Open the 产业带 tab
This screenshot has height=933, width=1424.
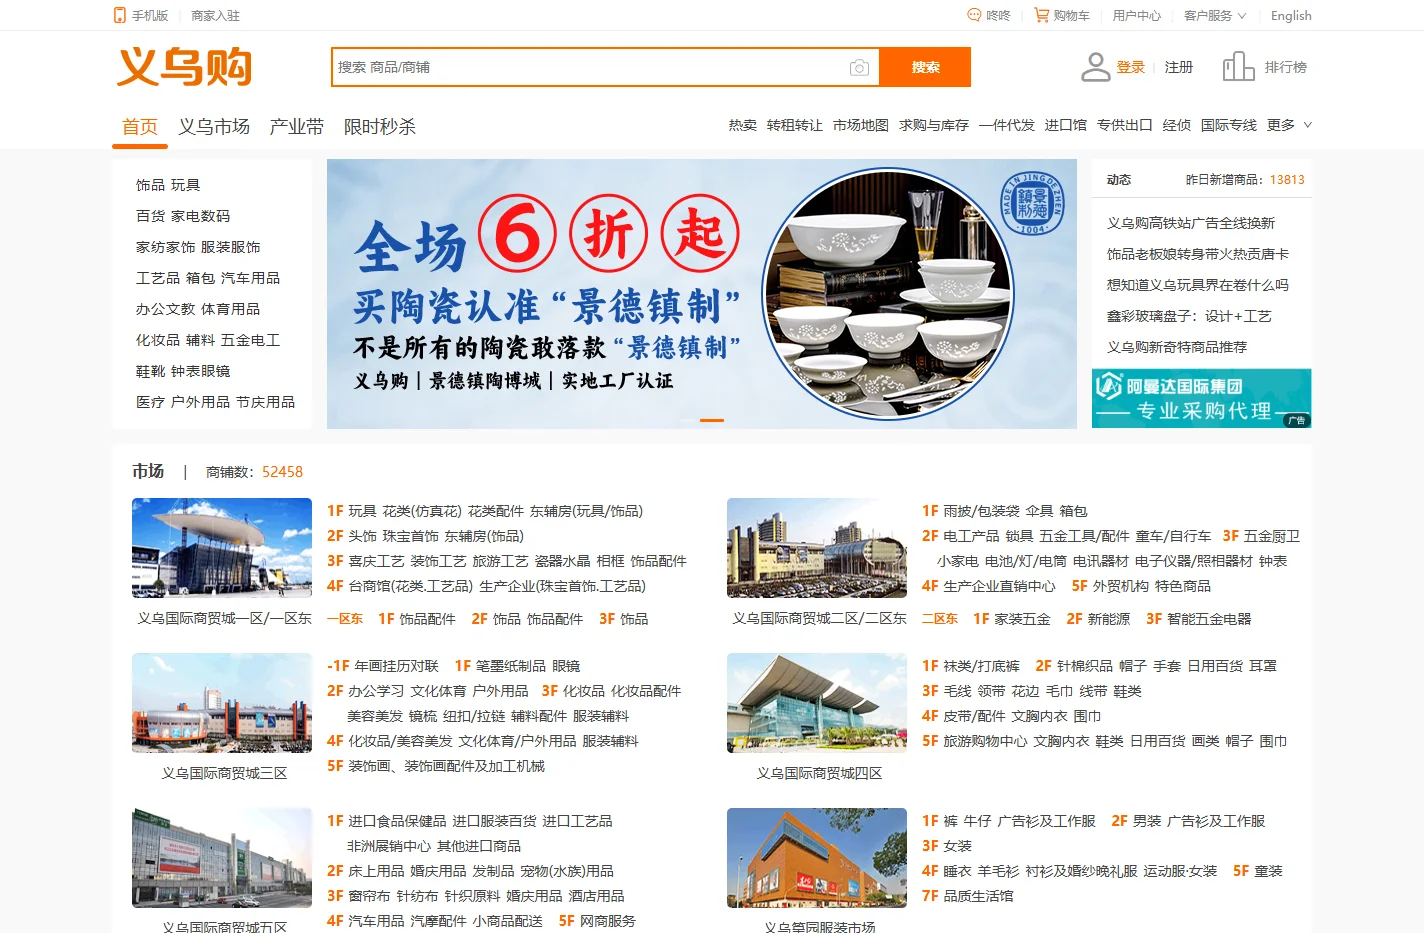pyautogui.click(x=297, y=127)
